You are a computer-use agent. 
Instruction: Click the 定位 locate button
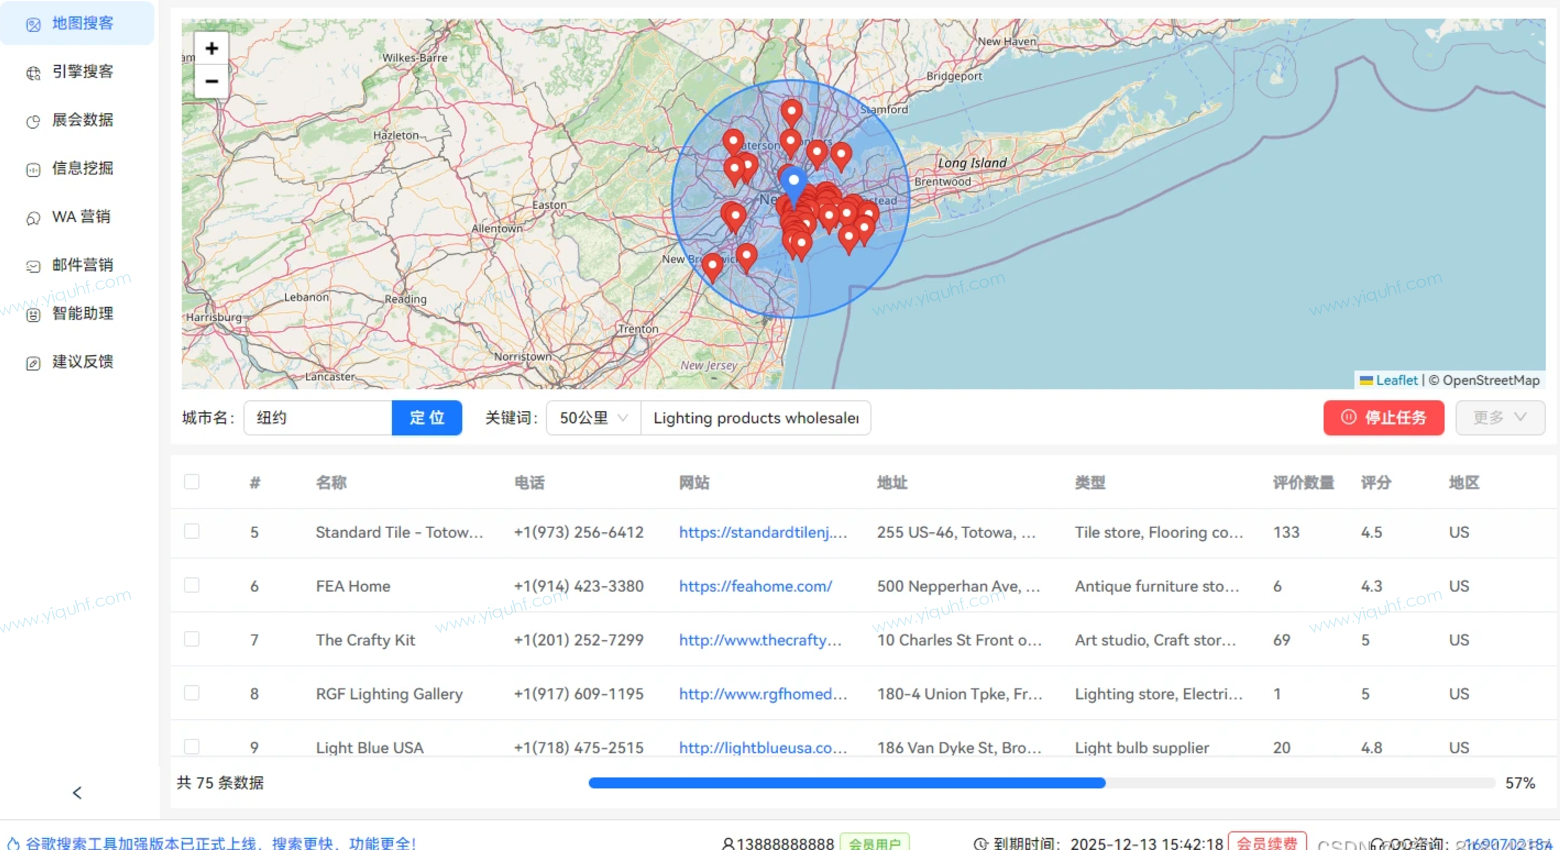click(427, 418)
